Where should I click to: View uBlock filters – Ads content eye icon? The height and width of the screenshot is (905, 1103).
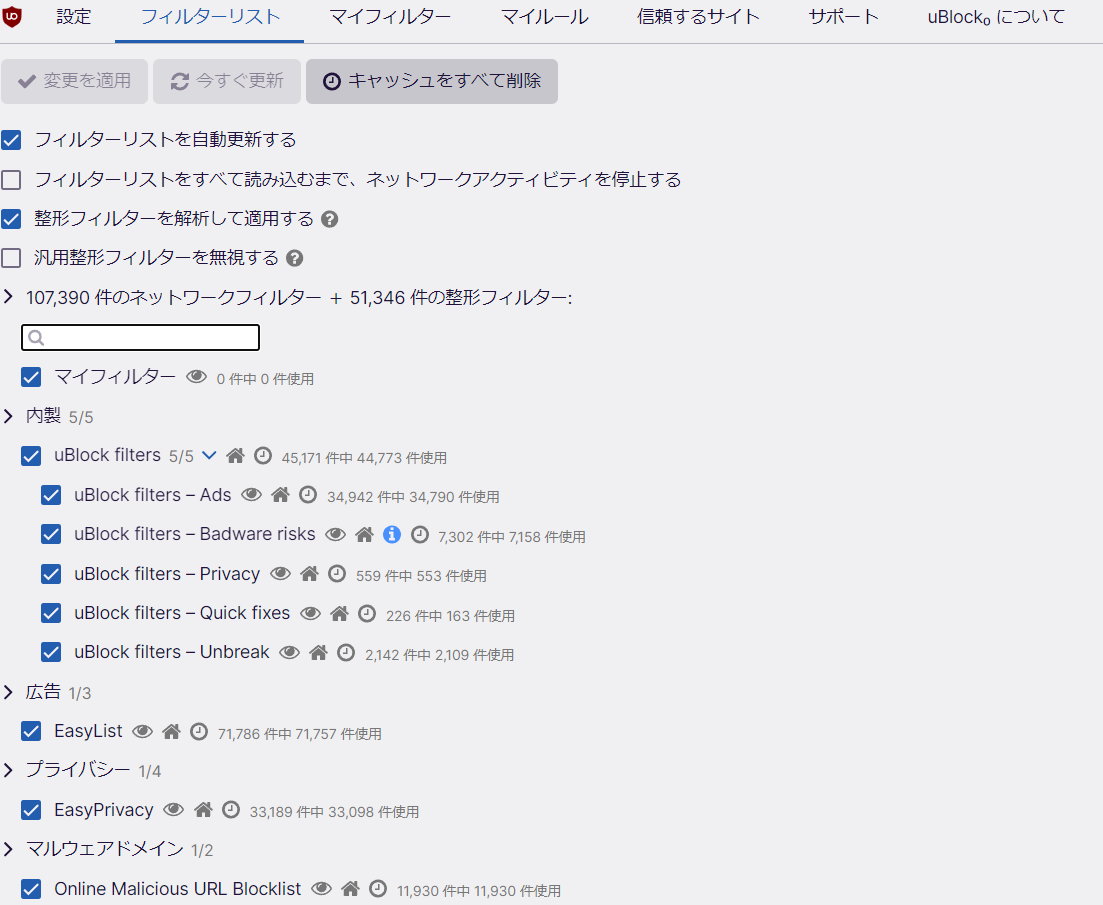point(251,495)
